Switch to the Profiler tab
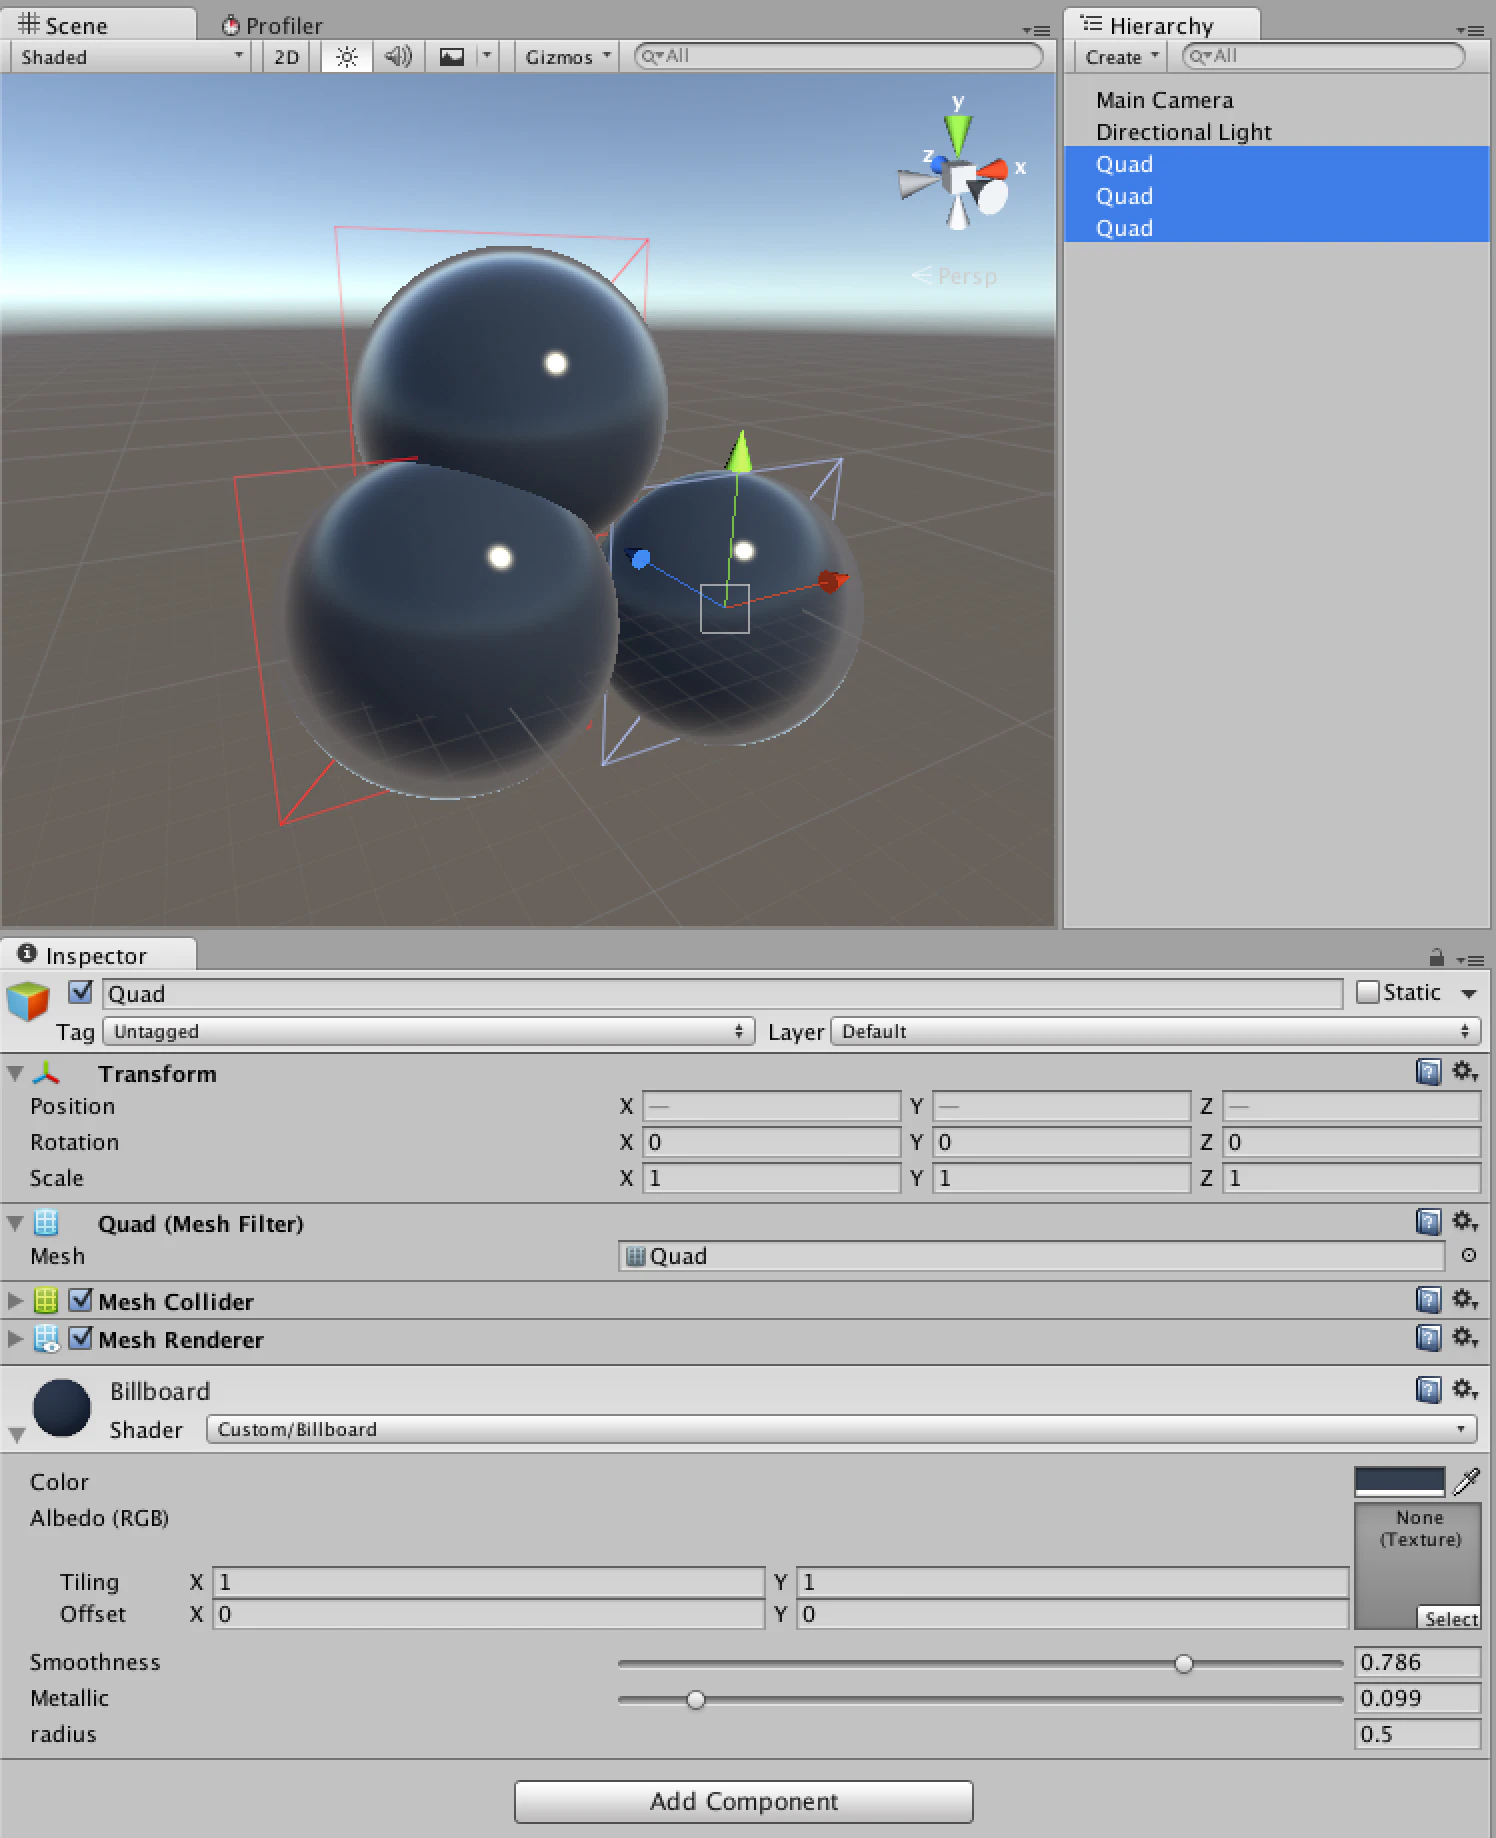Screen dimensions: 1496x1838 (272, 25)
